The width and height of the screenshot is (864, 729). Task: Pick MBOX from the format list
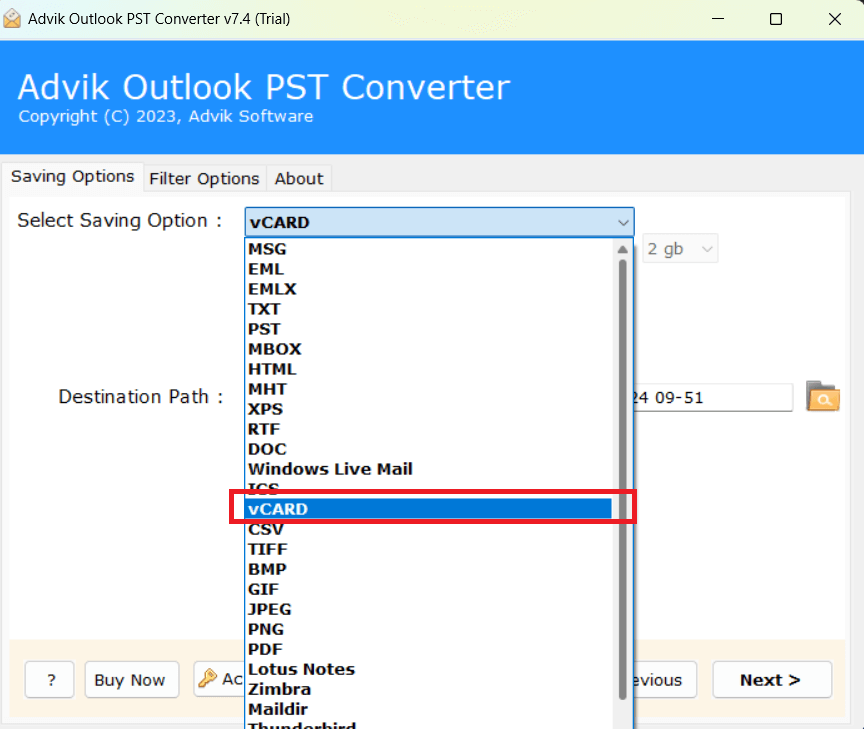coord(429,349)
